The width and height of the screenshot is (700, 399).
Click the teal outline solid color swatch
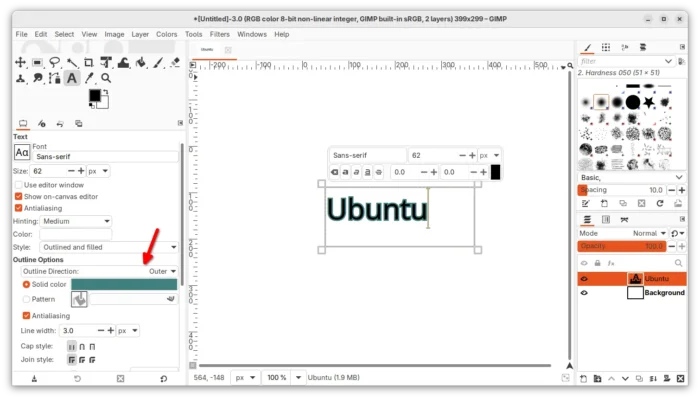124,284
